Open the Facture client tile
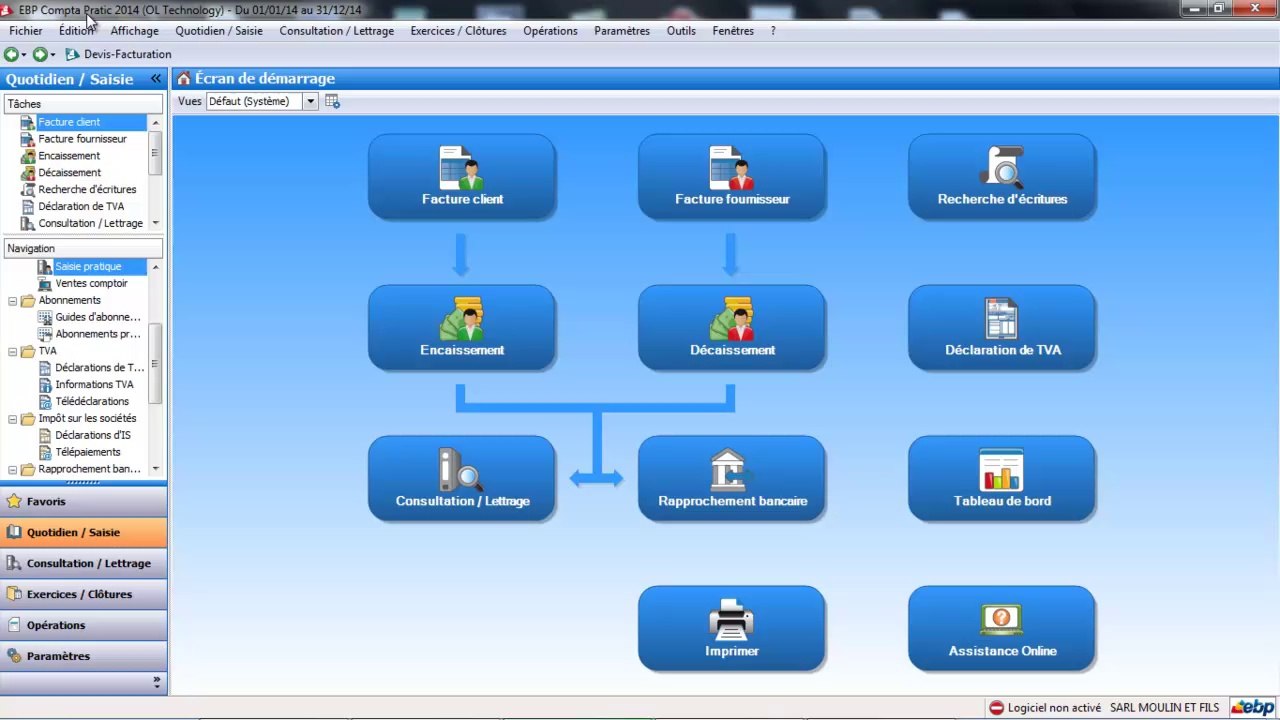The image size is (1280, 720). tap(462, 177)
